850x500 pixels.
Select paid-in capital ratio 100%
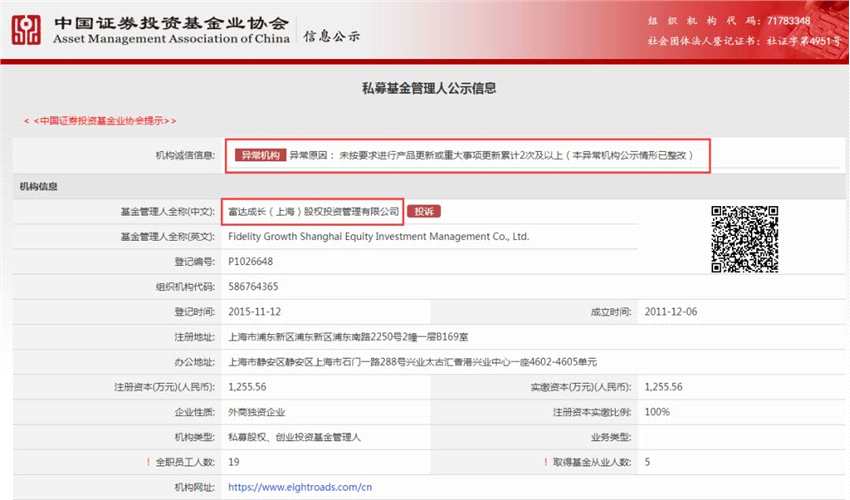point(657,412)
